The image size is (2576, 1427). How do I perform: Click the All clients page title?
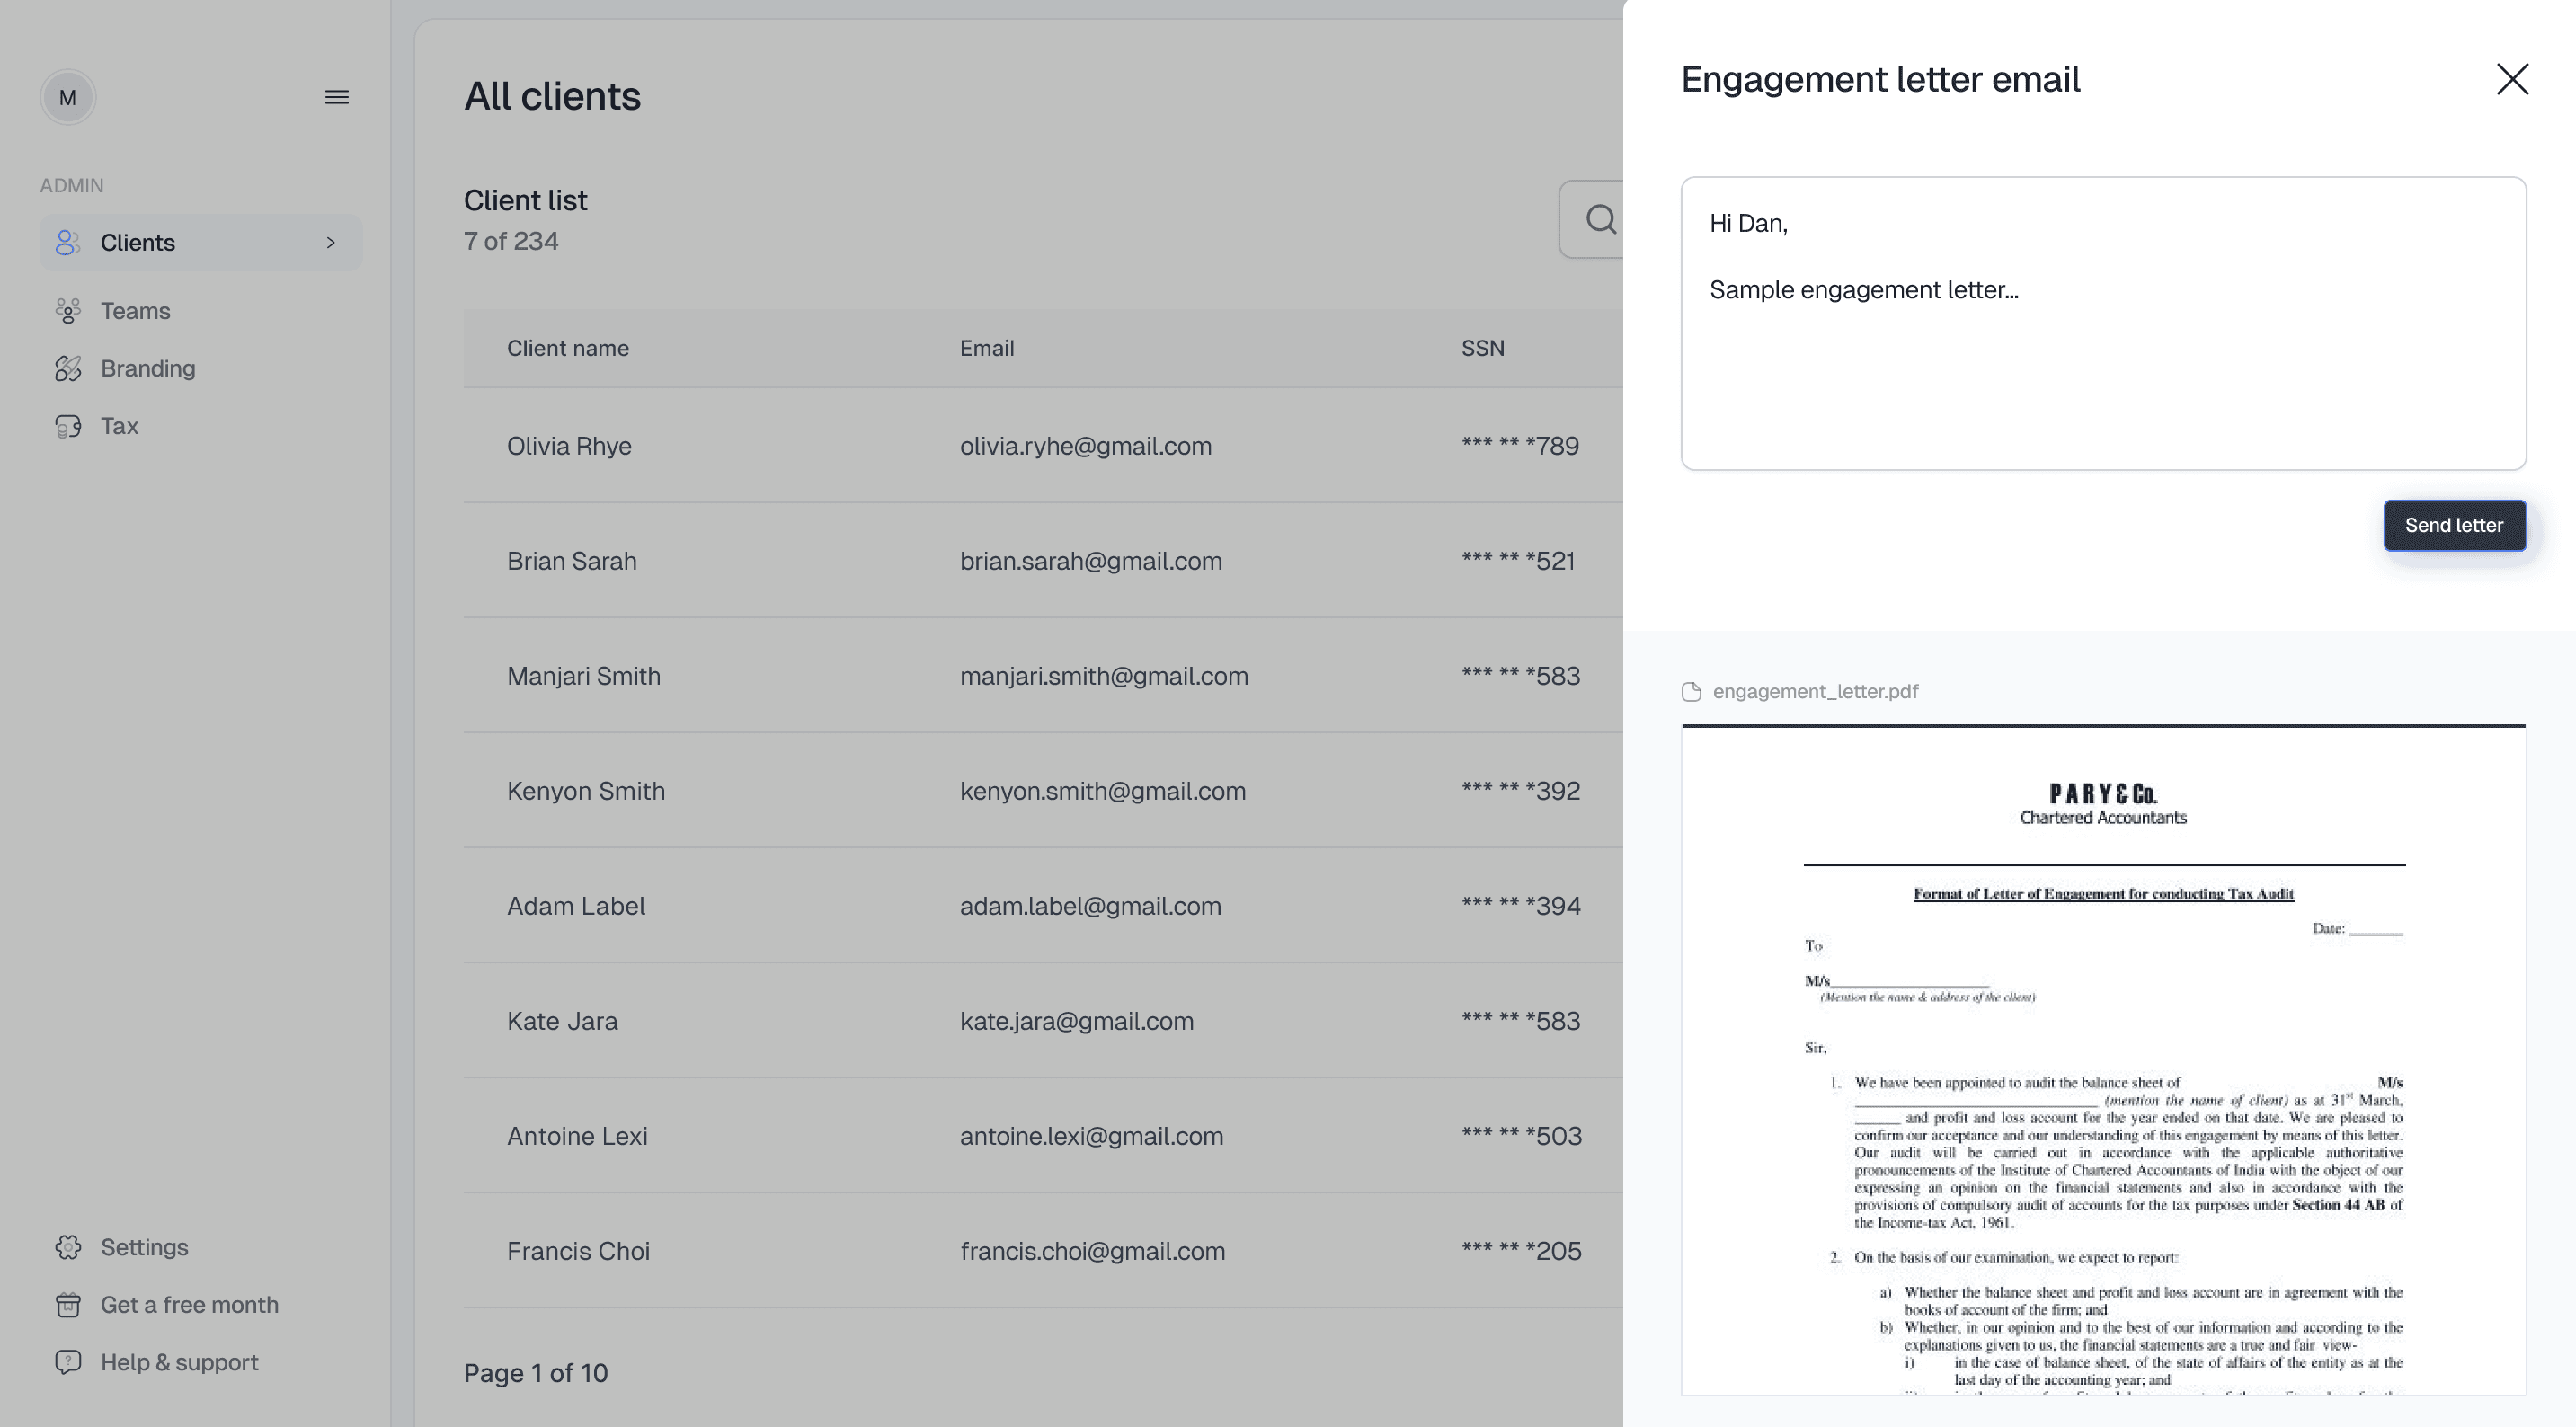pos(552,96)
